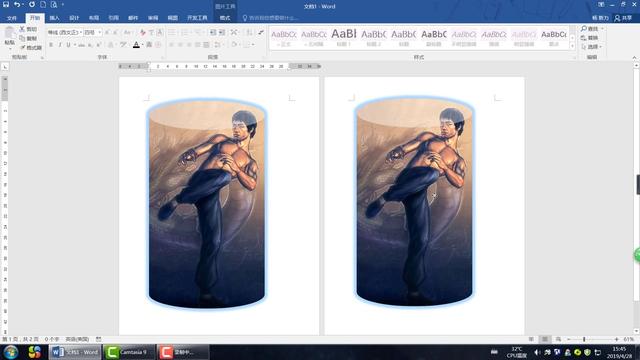
Task: Show or hide paragraph marks
Action: [261, 32]
